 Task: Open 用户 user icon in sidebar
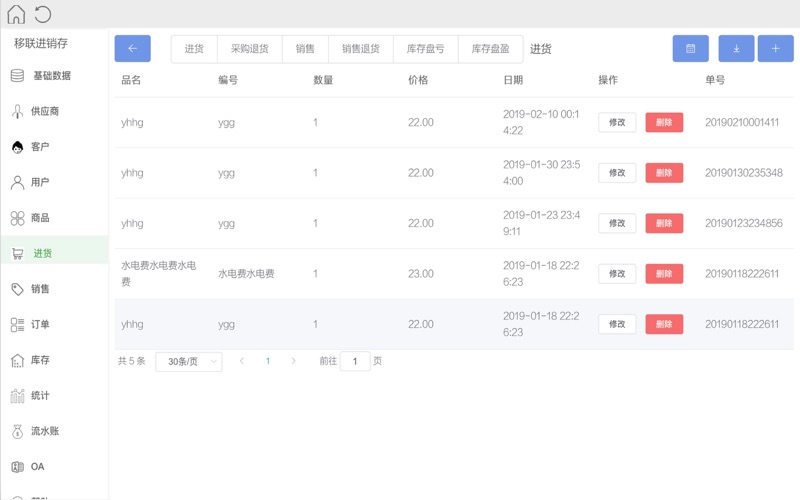point(17,182)
